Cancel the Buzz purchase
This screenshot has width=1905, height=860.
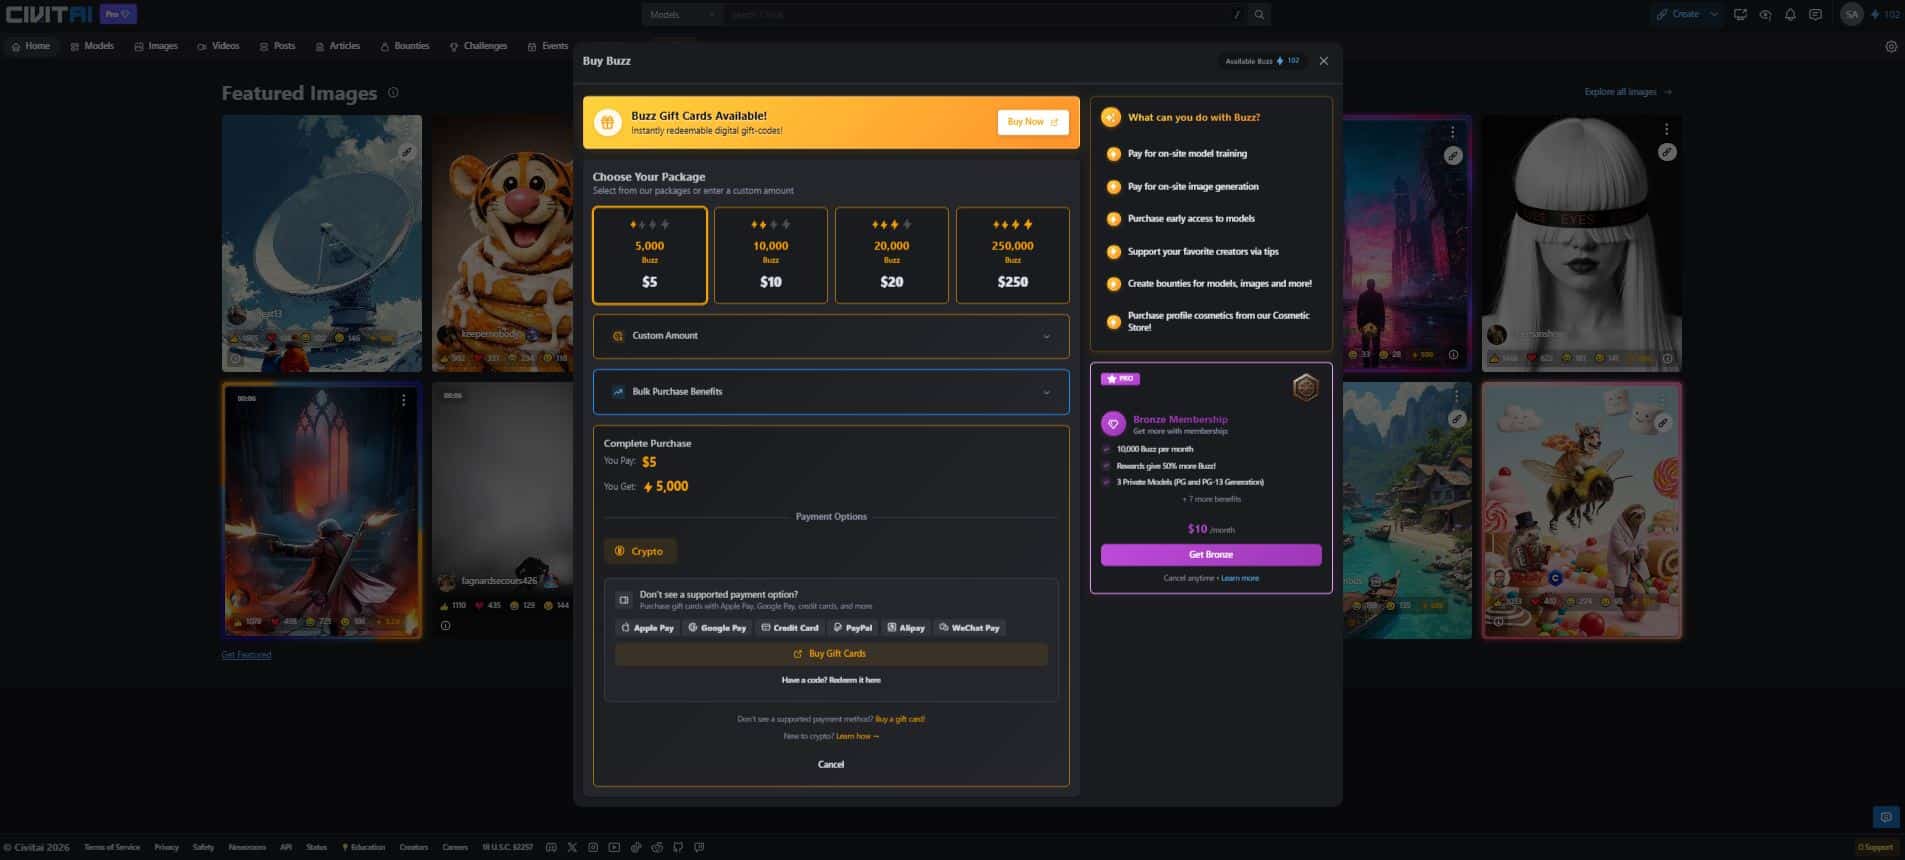pyautogui.click(x=831, y=764)
